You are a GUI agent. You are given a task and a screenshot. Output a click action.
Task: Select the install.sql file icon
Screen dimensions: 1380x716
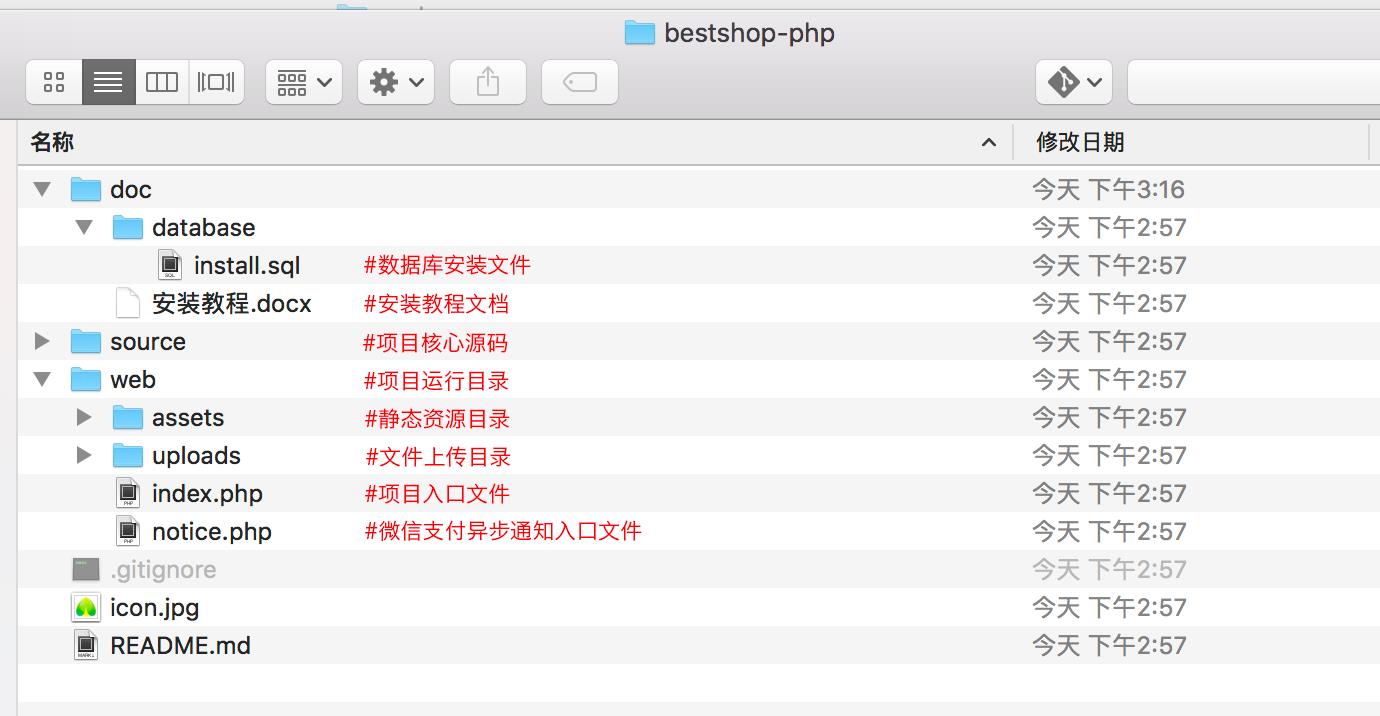170,265
